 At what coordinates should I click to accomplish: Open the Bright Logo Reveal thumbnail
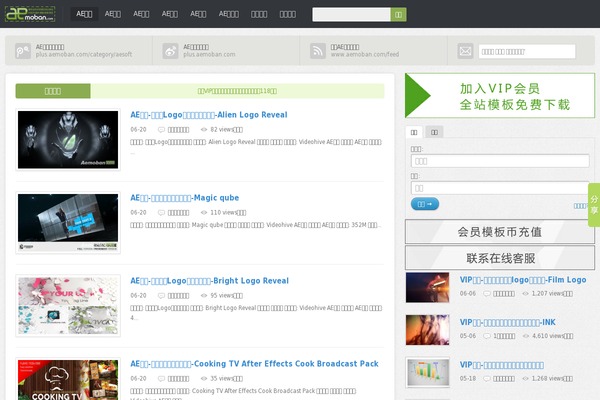tap(68, 306)
